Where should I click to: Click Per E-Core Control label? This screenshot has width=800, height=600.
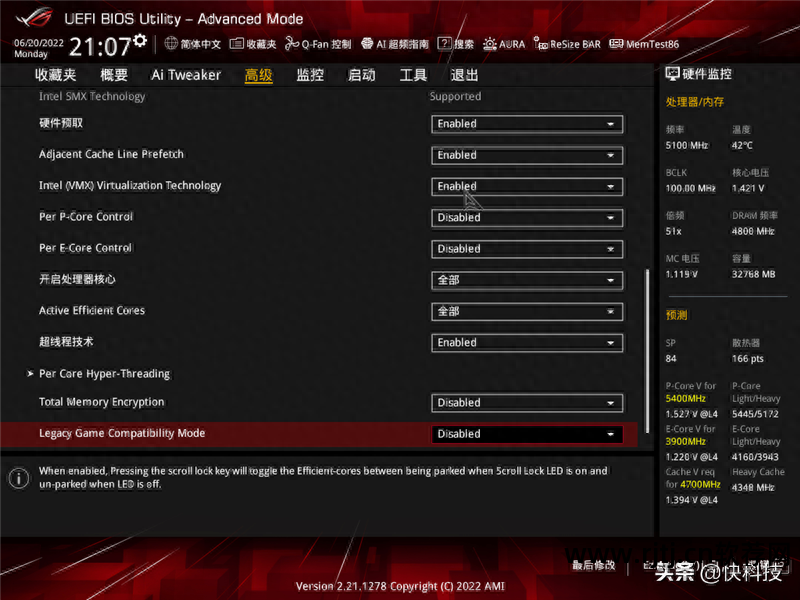pyautogui.click(x=86, y=248)
